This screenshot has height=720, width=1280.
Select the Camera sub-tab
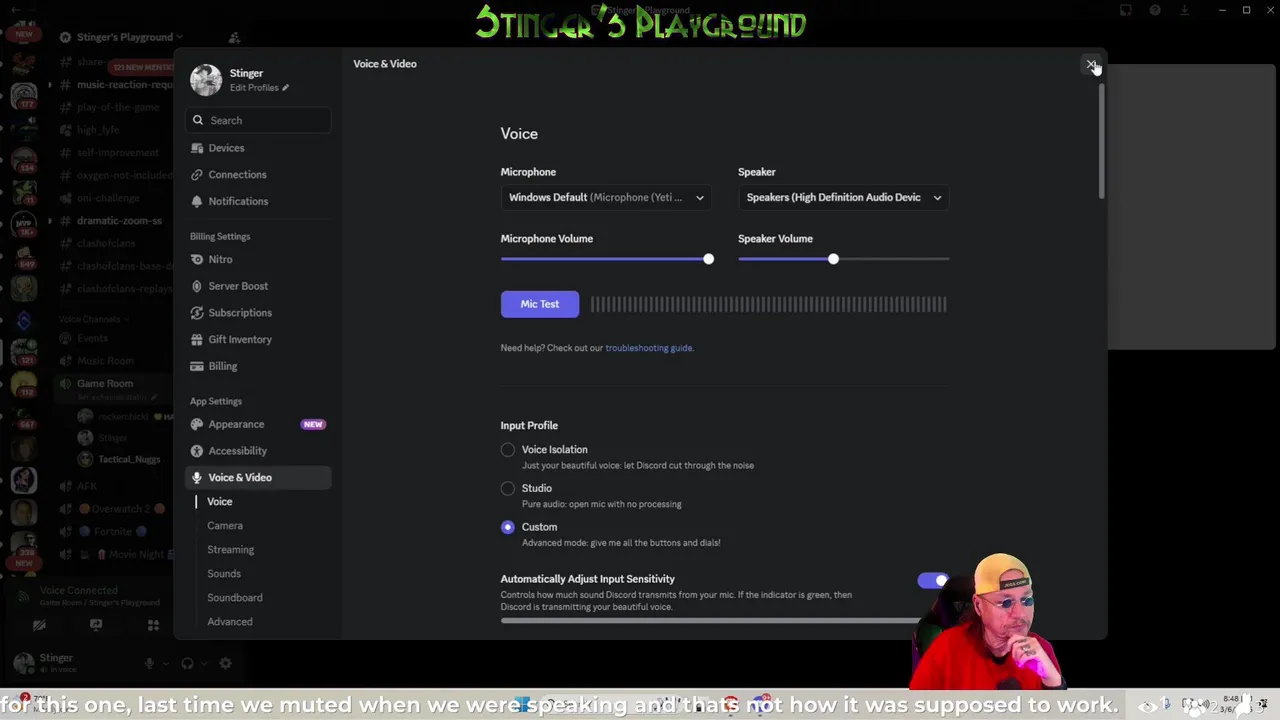point(225,526)
